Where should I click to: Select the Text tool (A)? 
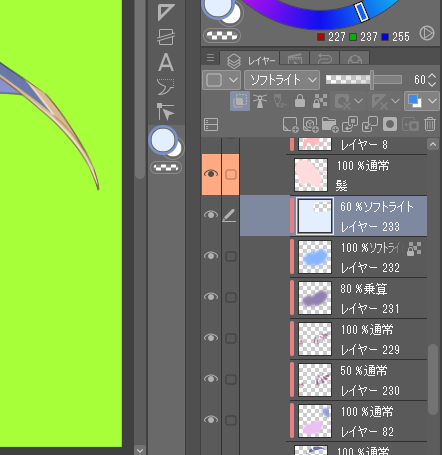[x=166, y=62]
